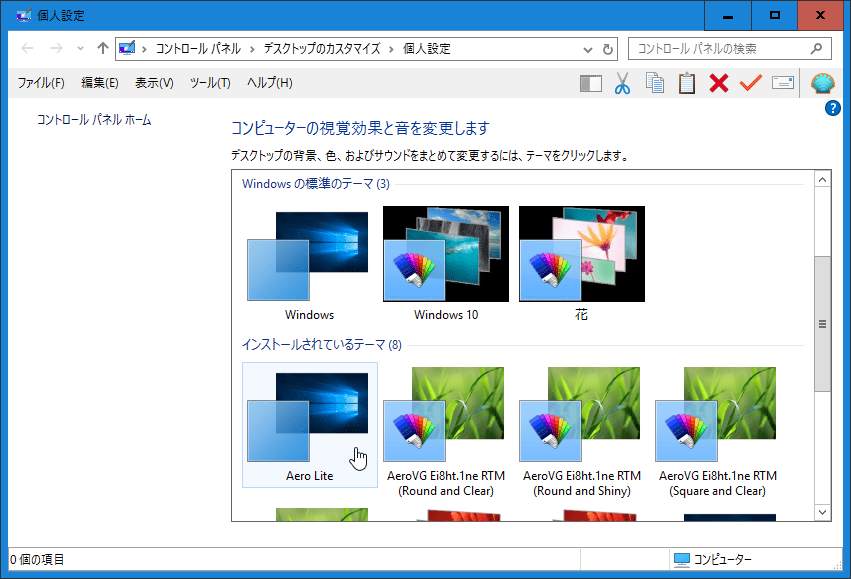Select the Aero Lite theme

point(309,425)
